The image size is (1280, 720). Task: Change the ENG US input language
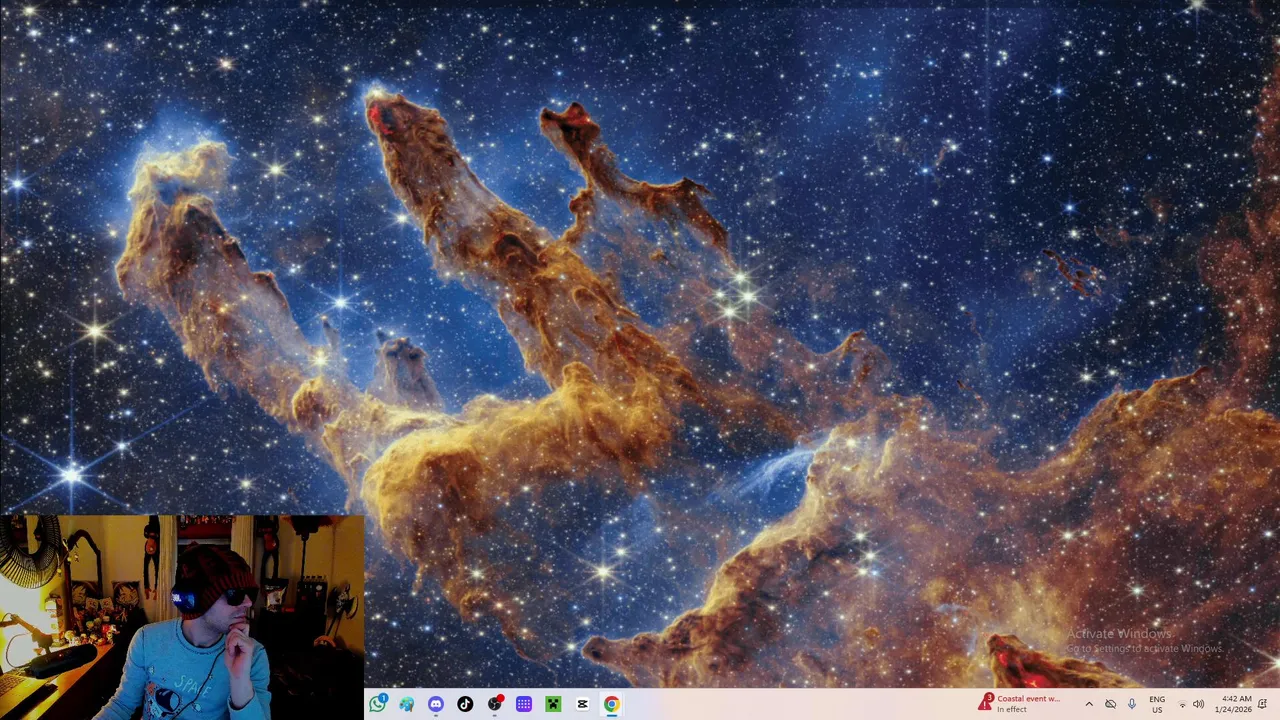click(1157, 704)
